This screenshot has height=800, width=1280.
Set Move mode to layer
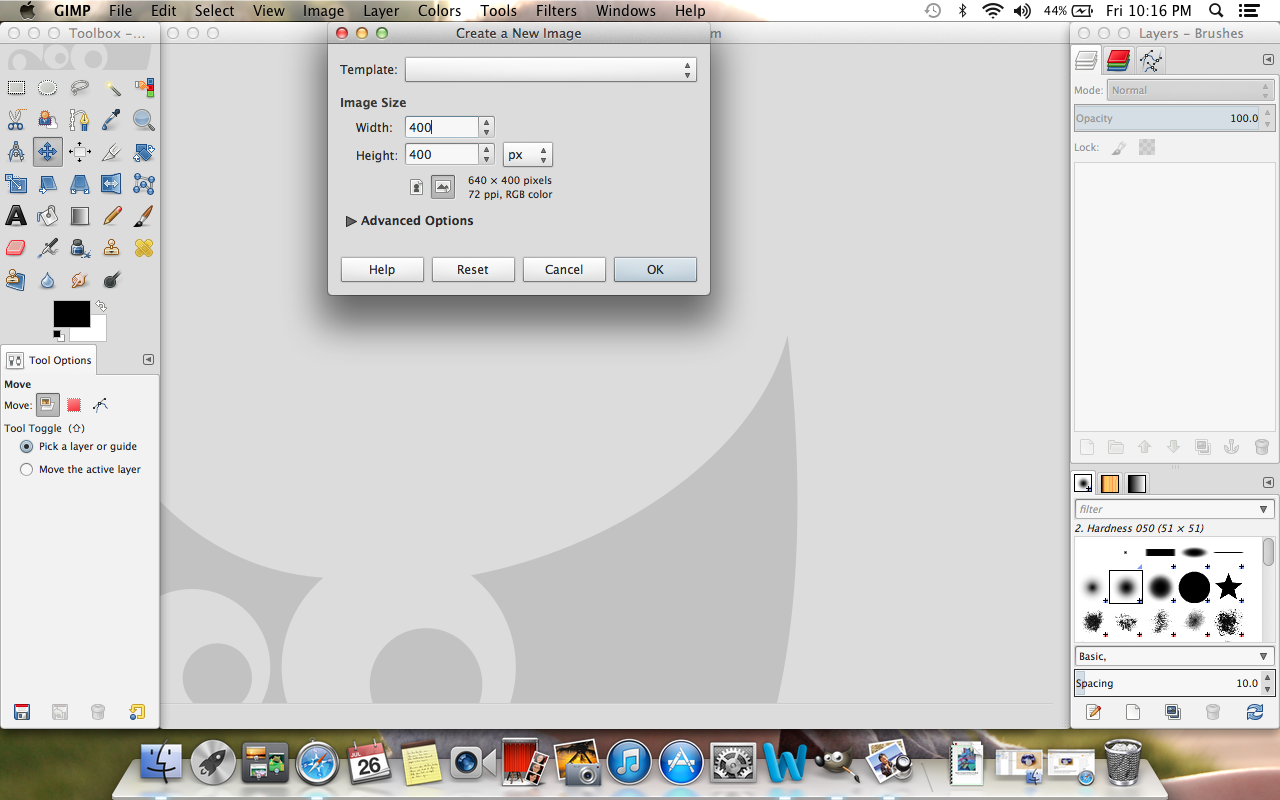coord(47,405)
